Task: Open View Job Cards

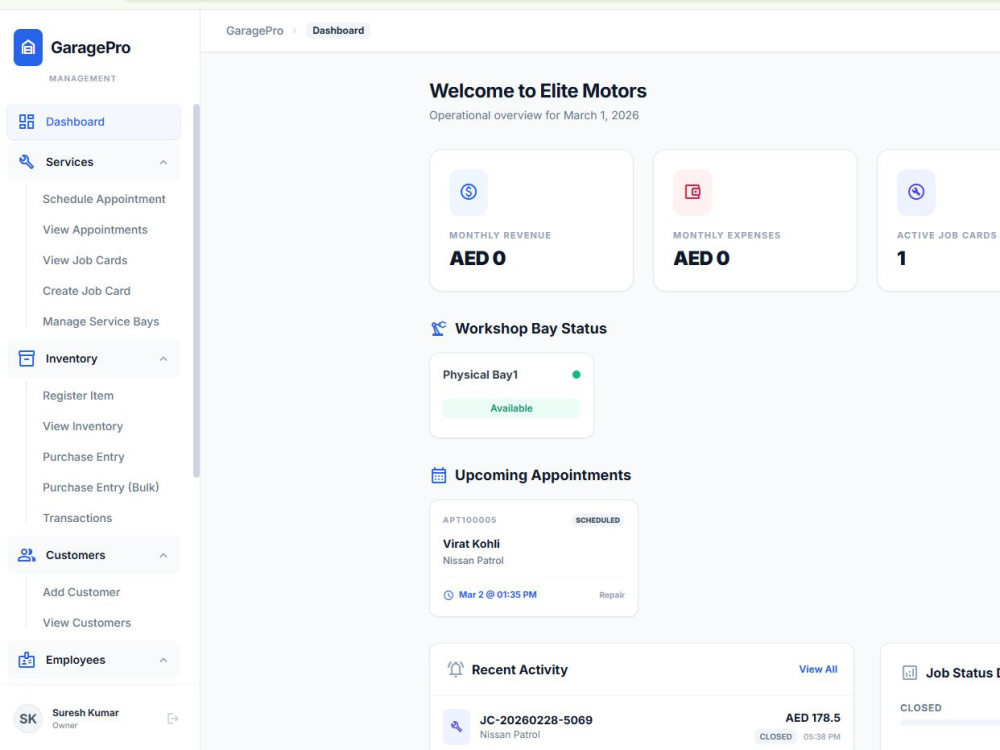Action: 85,260
